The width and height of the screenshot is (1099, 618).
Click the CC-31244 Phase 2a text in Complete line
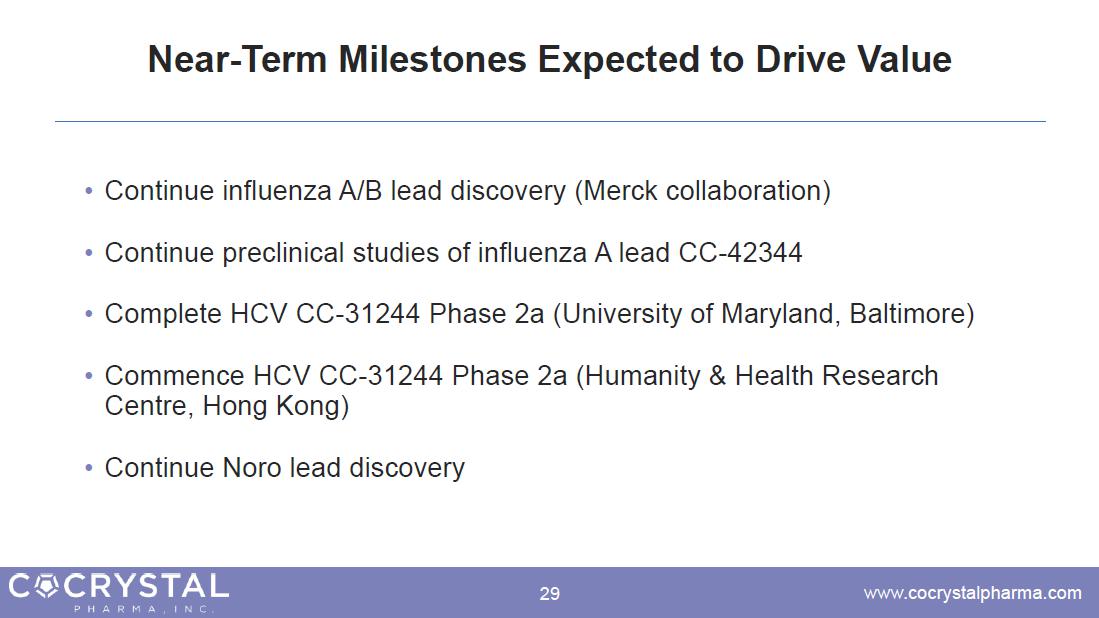(x=420, y=314)
